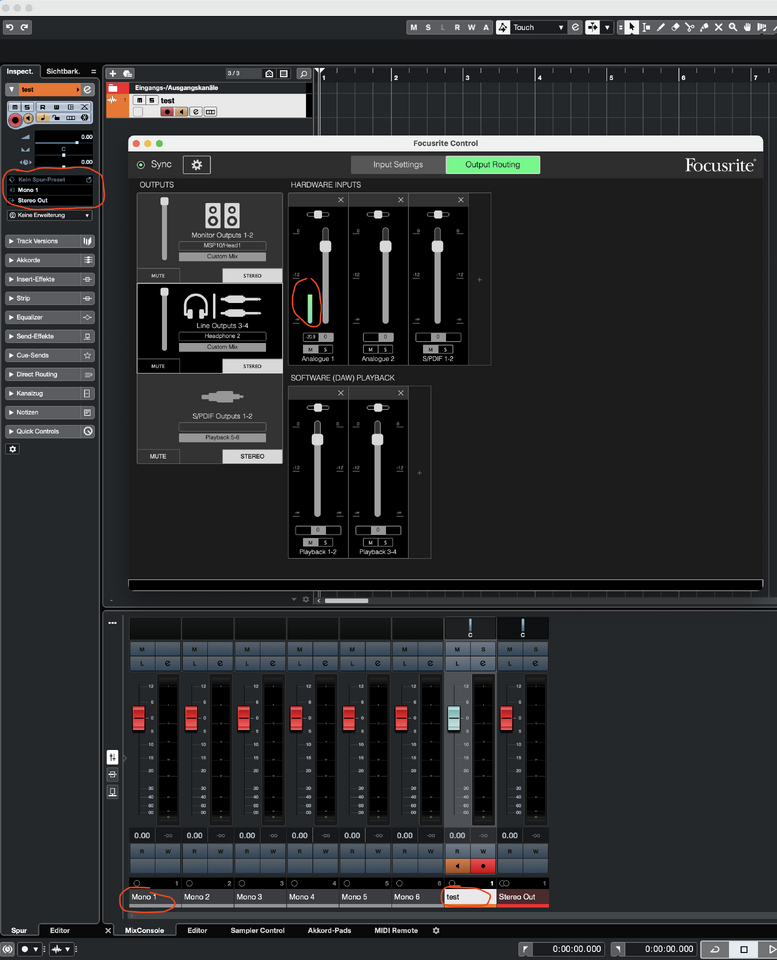Click the left locator time field

click(x=569, y=949)
